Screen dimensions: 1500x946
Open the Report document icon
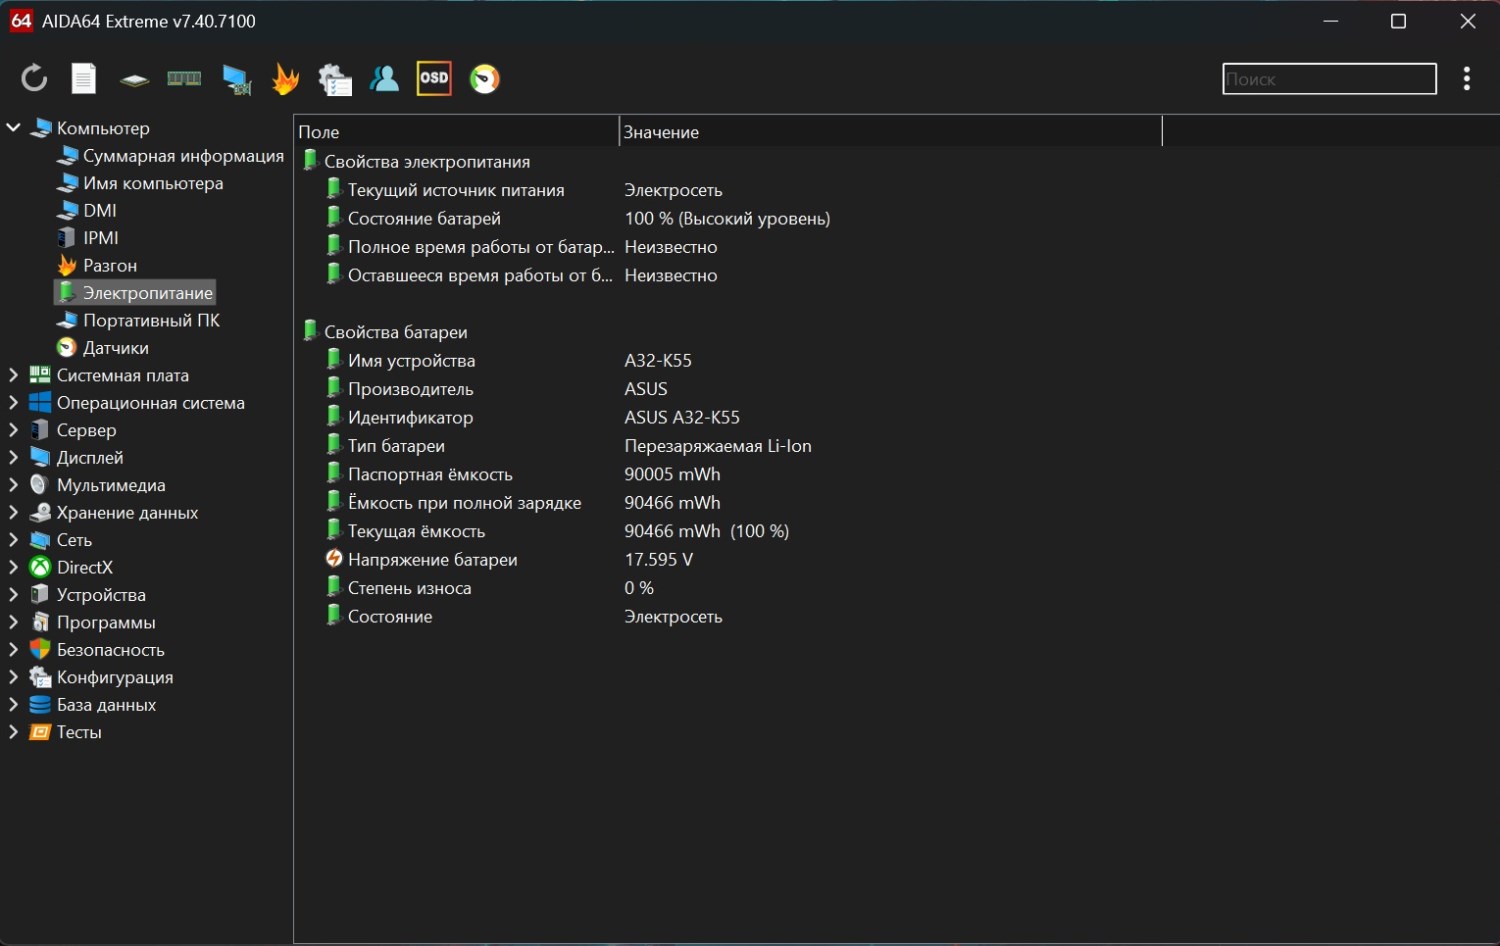click(84, 78)
